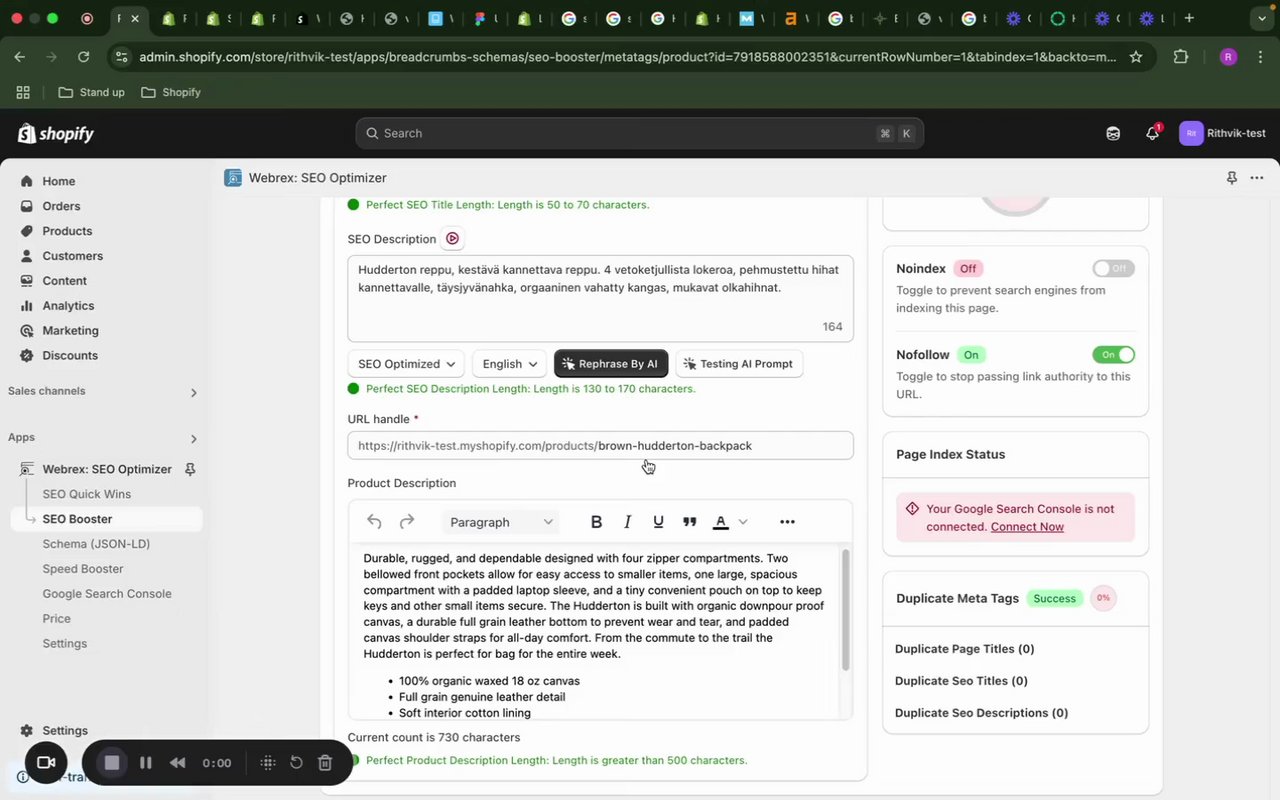Open Speed Booster page
Image resolution: width=1280 pixels, height=800 pixels.
83,569
